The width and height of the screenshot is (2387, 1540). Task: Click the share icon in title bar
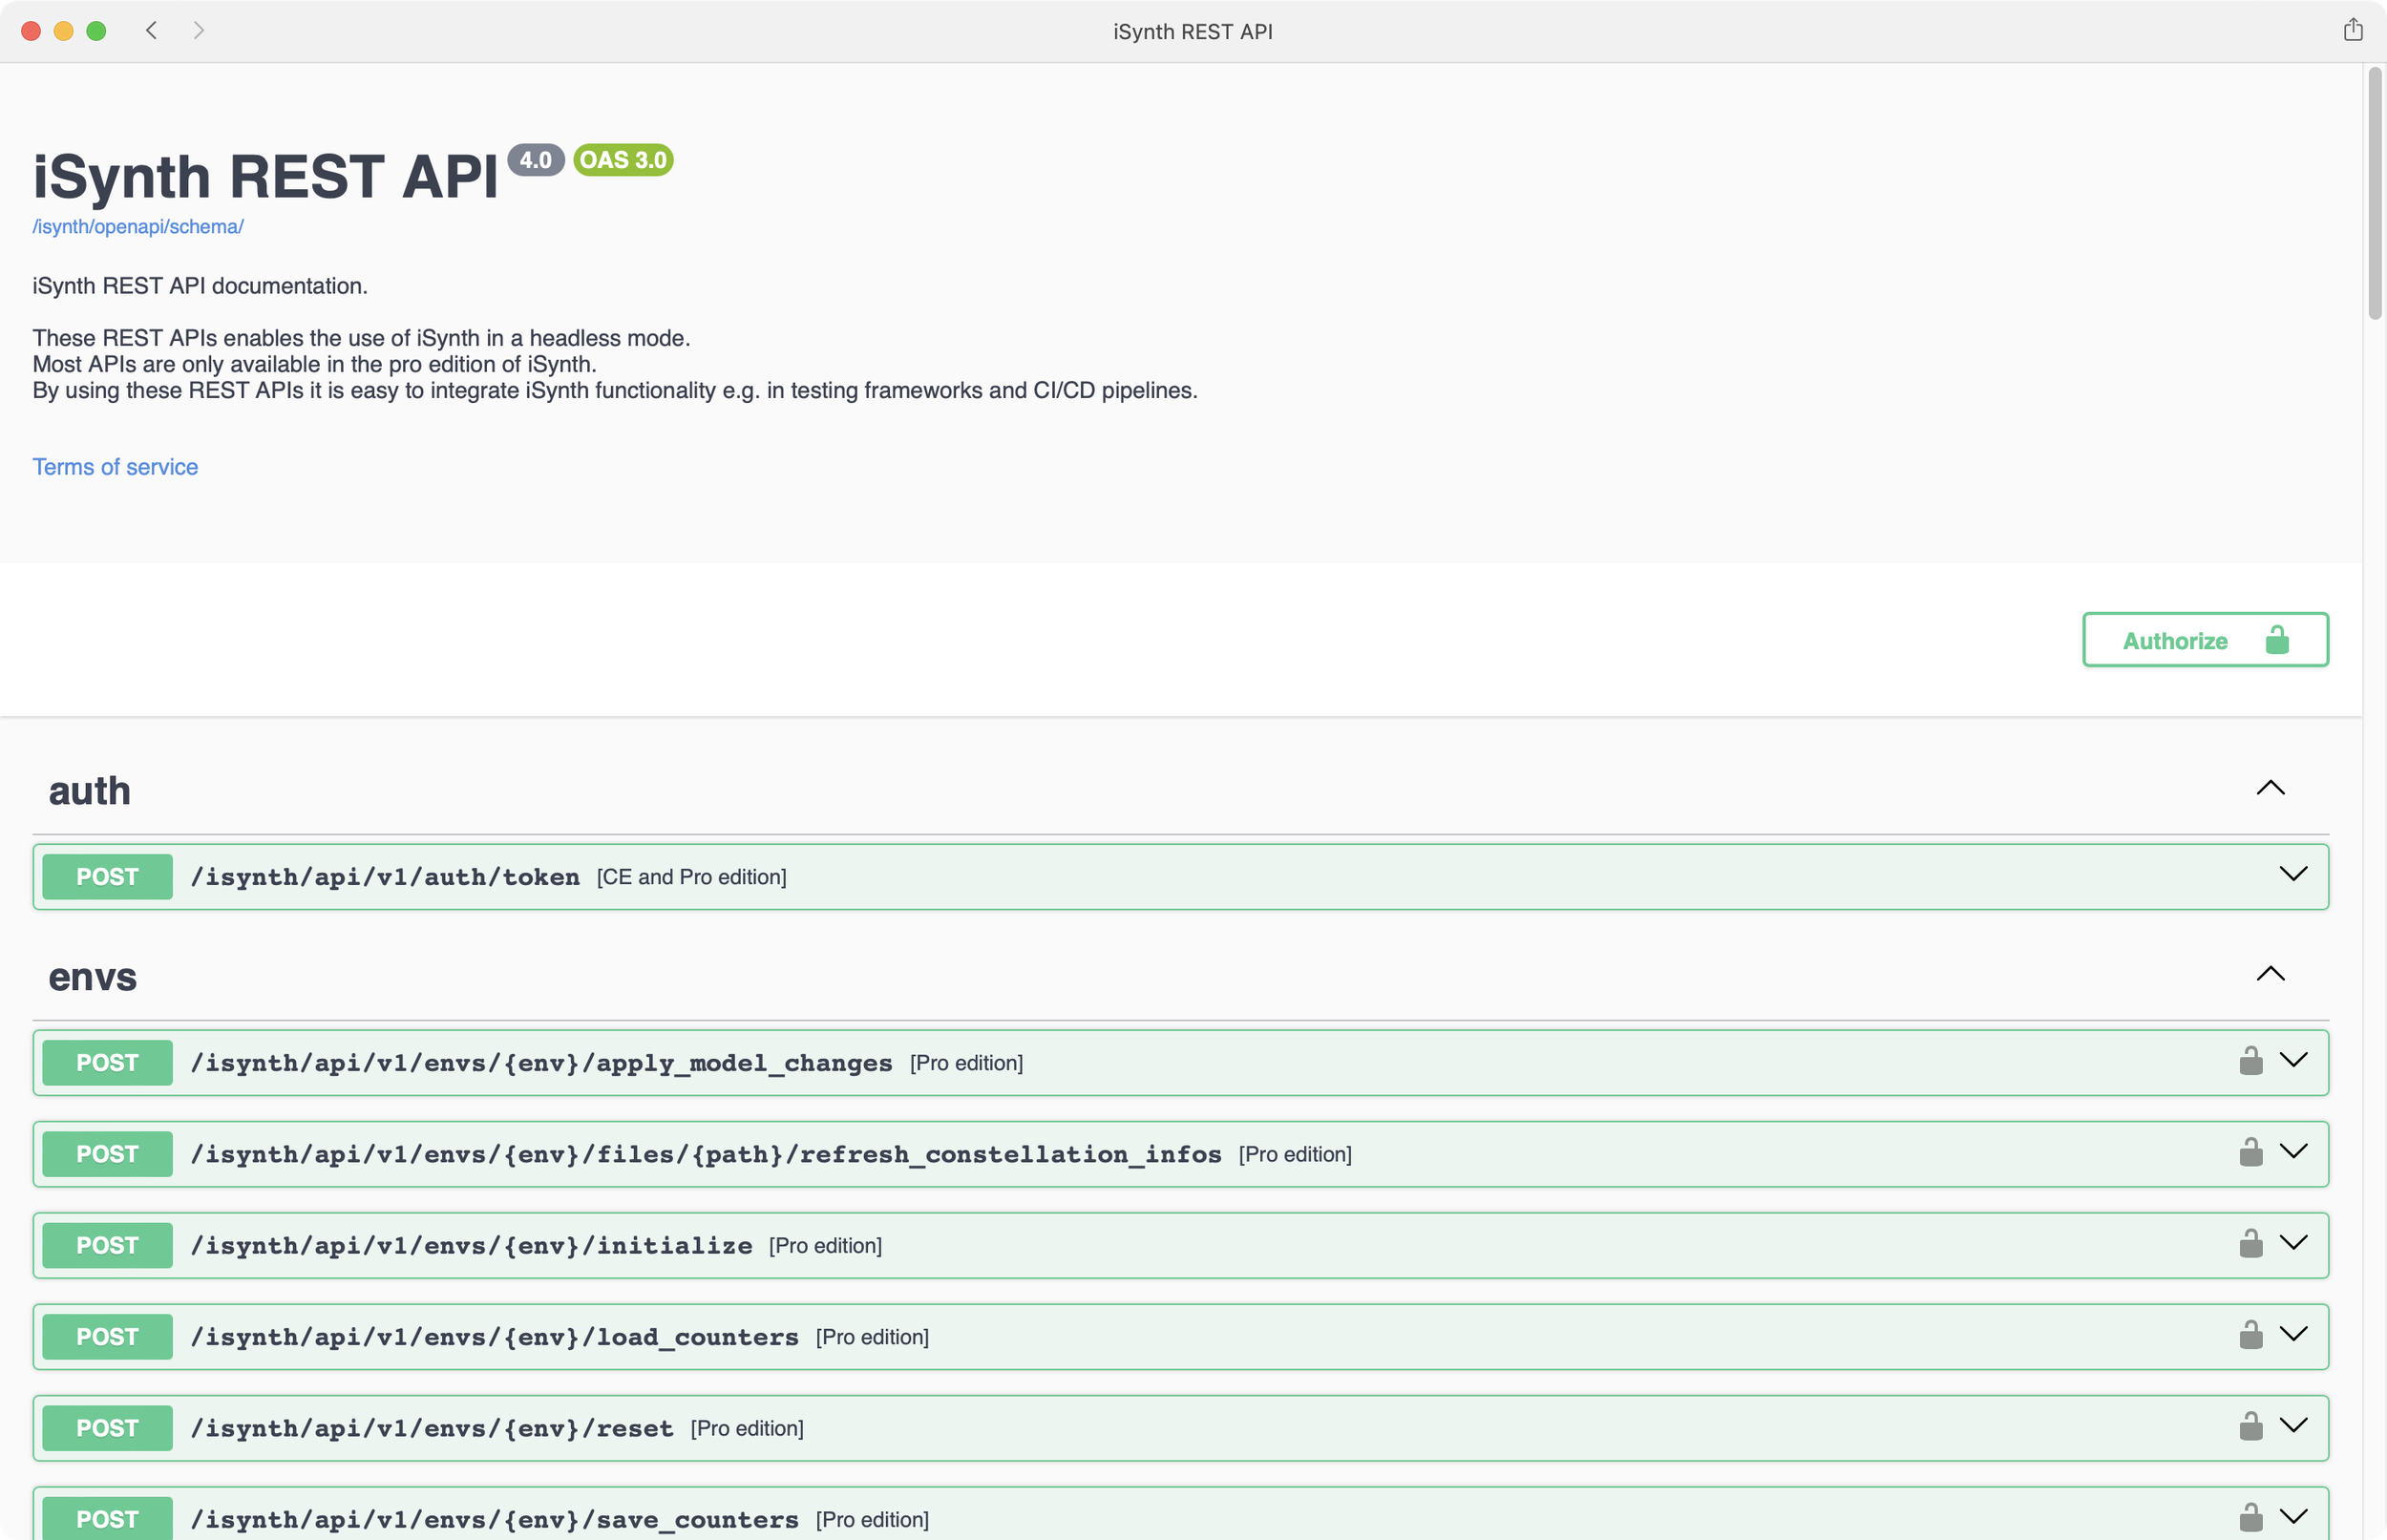click(x=2352, y=30)
